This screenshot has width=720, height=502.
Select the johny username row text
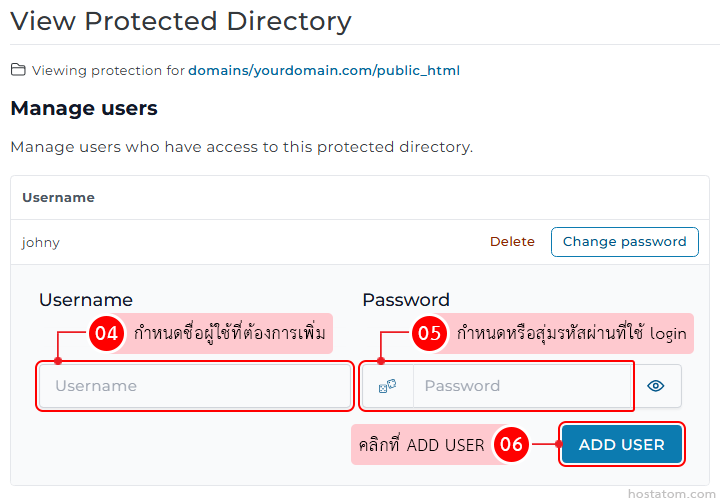pyautogui.click(x=41, y=243)
